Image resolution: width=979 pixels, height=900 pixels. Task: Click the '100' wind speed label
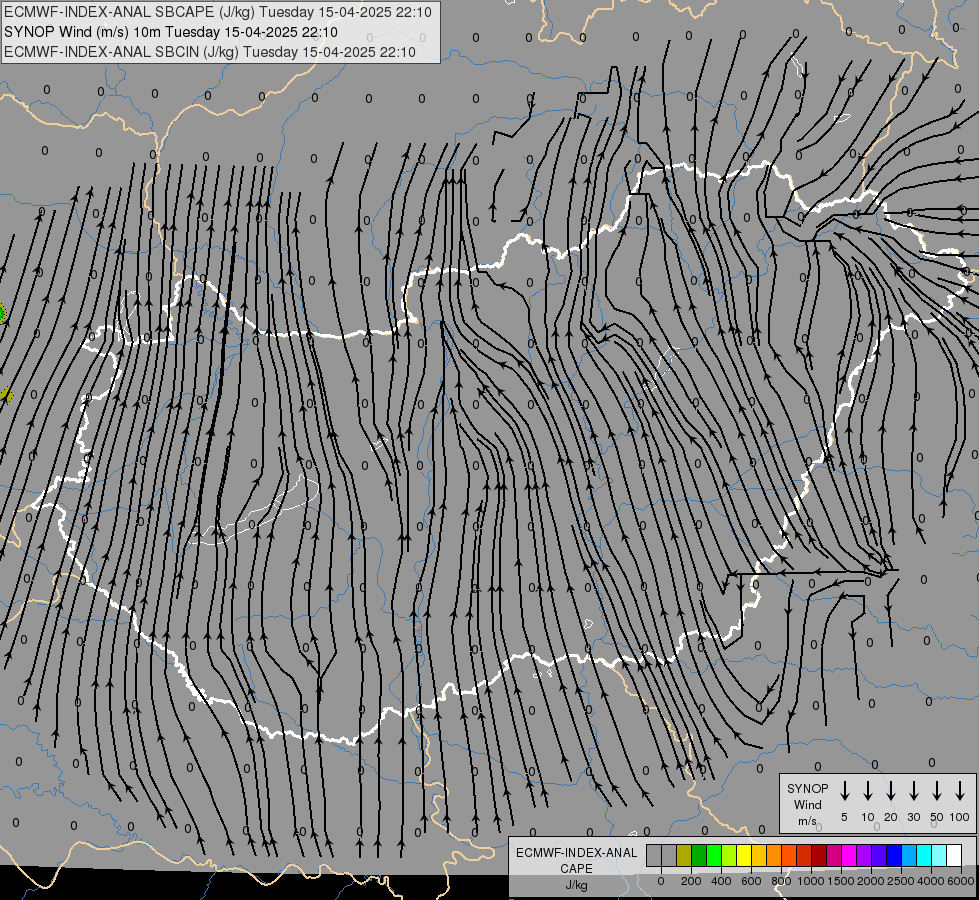pyautogui.click(x=960, y=817)
